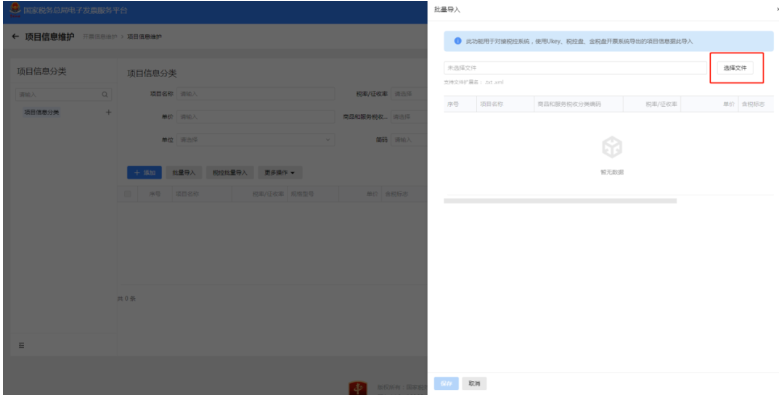
Task: Click the 选择文件 button
Action: pos(735,68)
